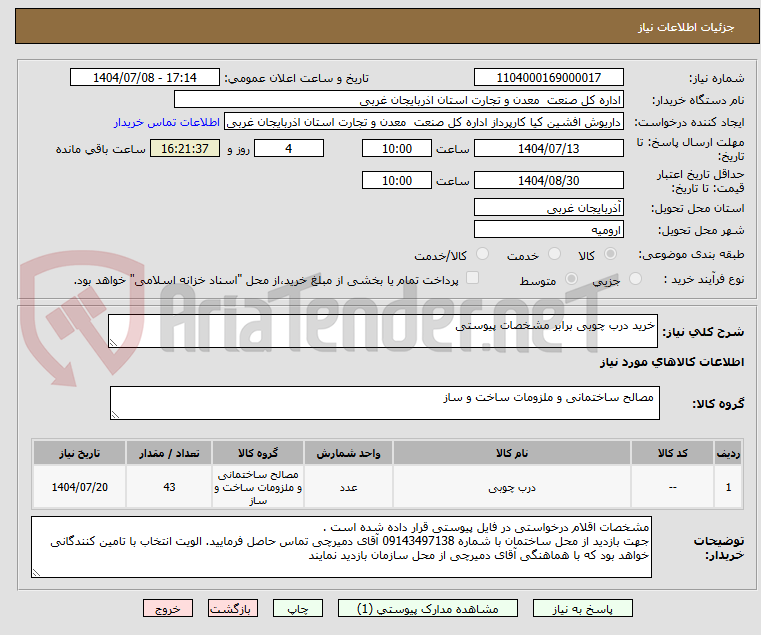Click the پاسخ به نیاز button

tap(582, 608)
